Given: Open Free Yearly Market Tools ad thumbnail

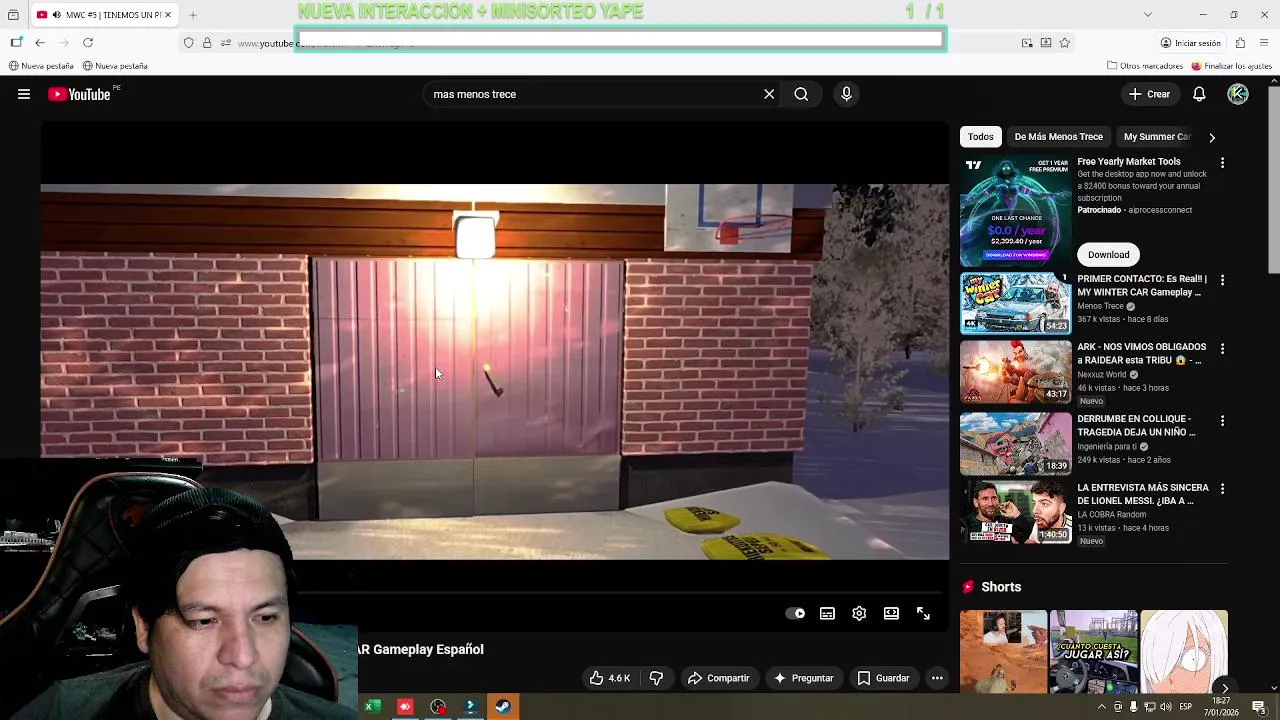Looking at the screenshot, I should coord(1015,210).
